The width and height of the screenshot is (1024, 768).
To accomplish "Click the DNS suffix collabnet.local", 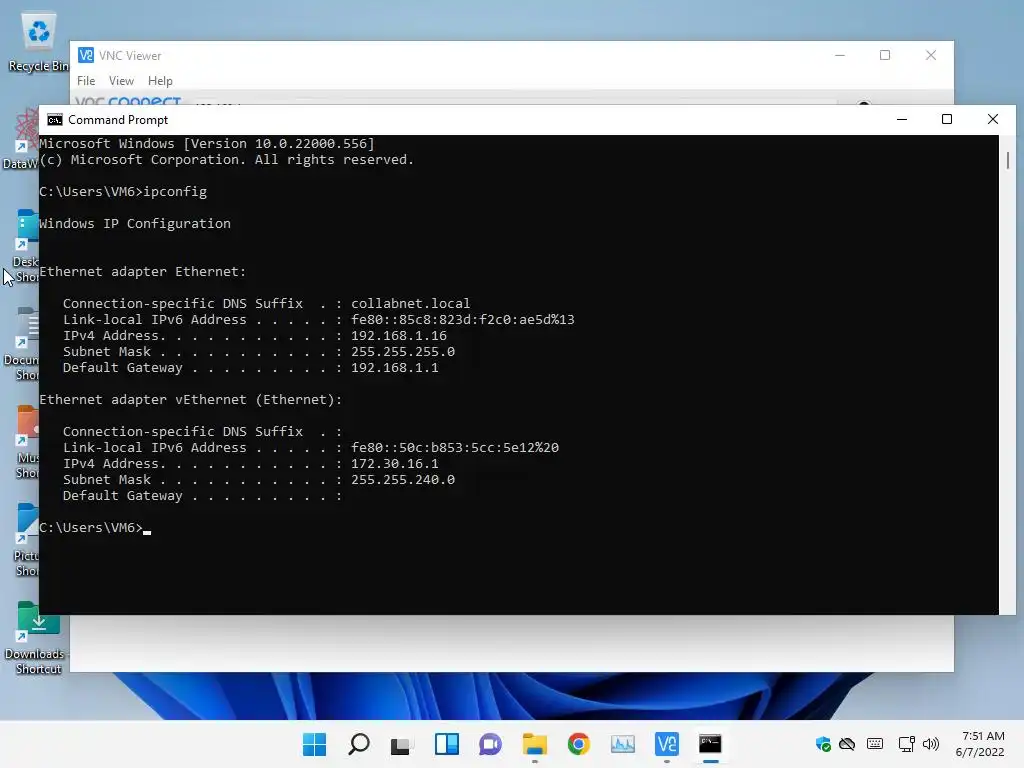I will (x=410, y=304).
